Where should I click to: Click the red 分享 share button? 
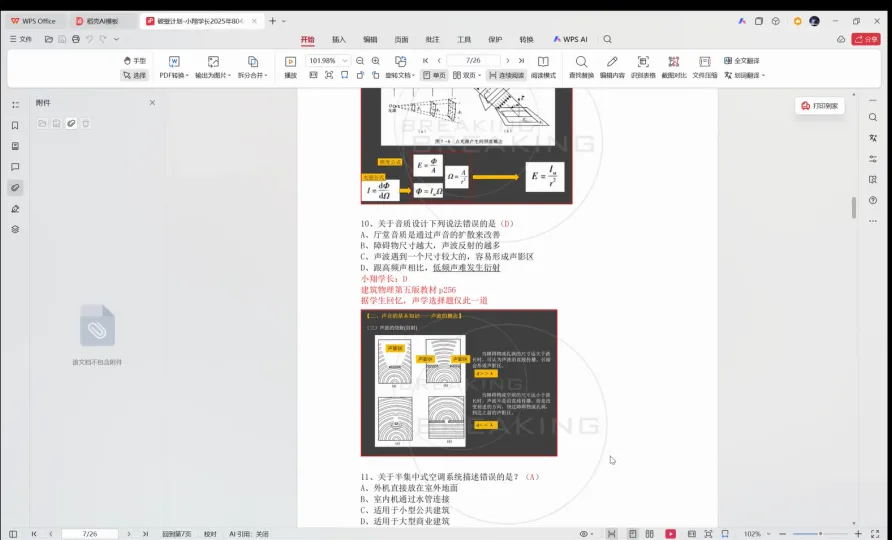(866, 39)
